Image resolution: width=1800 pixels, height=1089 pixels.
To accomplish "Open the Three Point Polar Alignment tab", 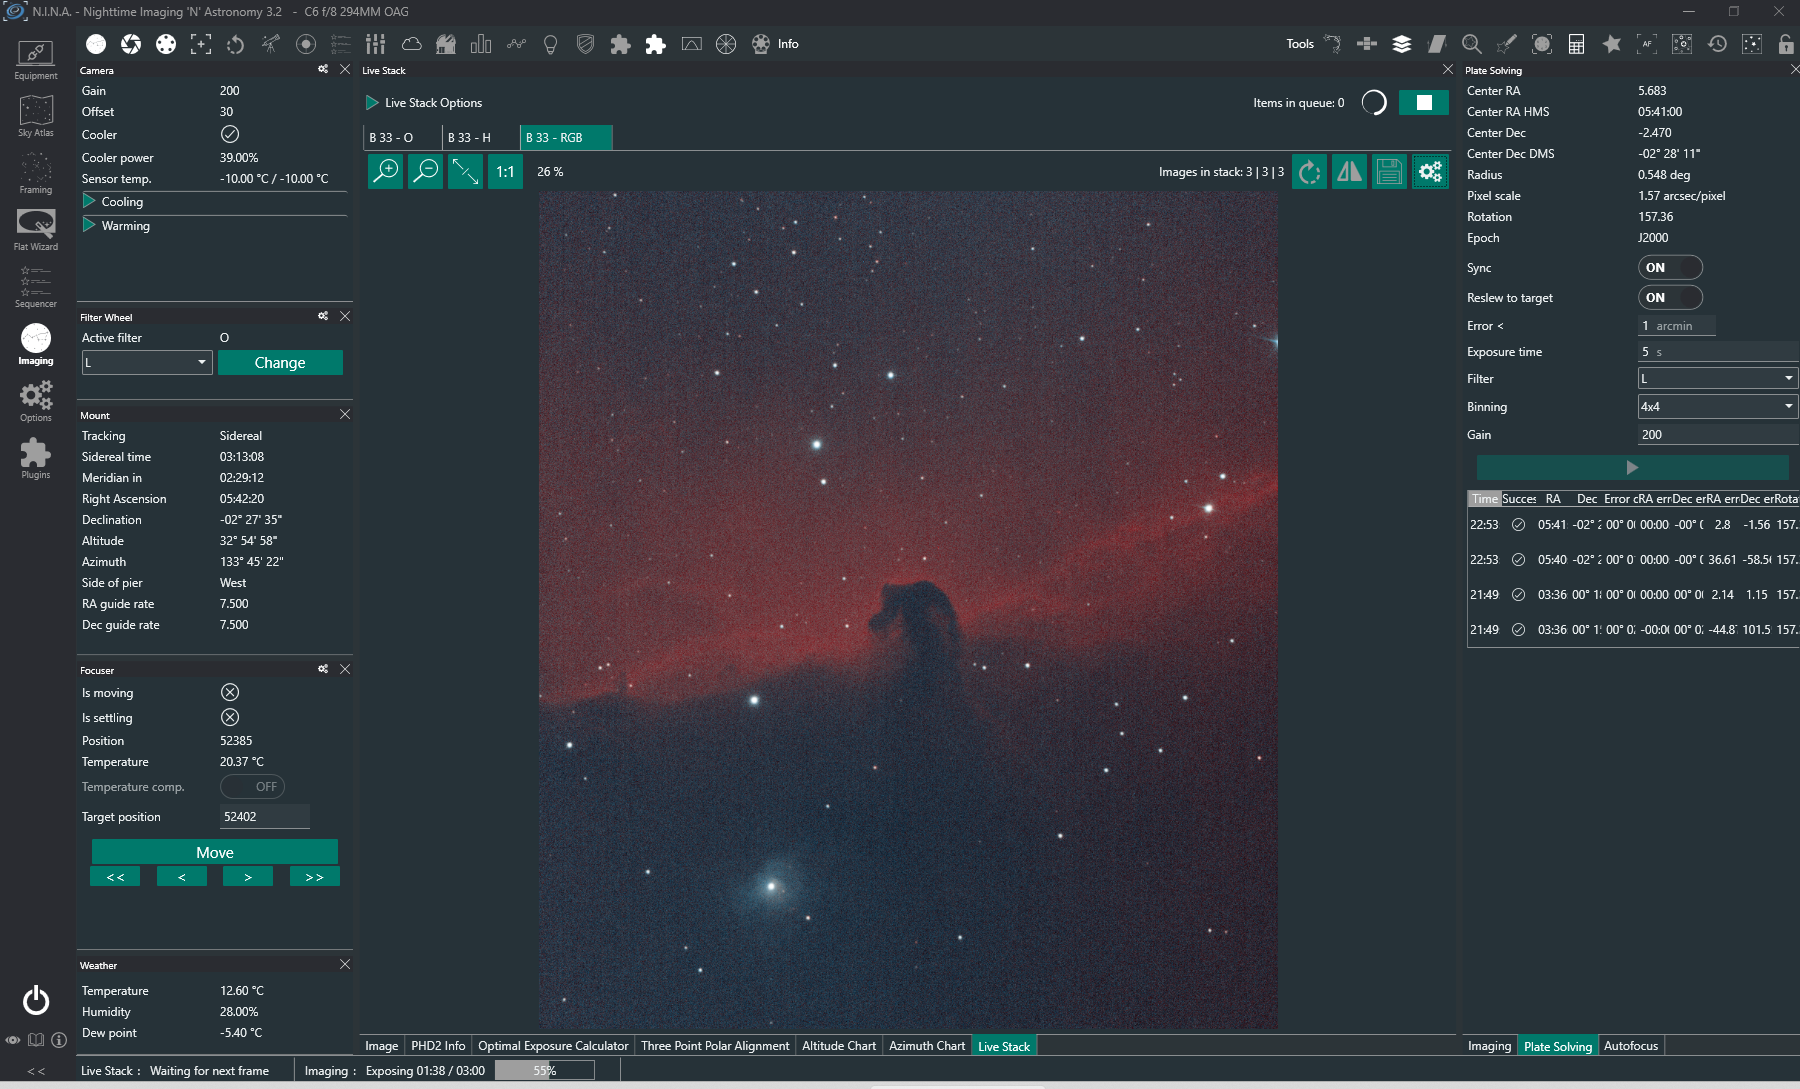I will click(715, 1046).
